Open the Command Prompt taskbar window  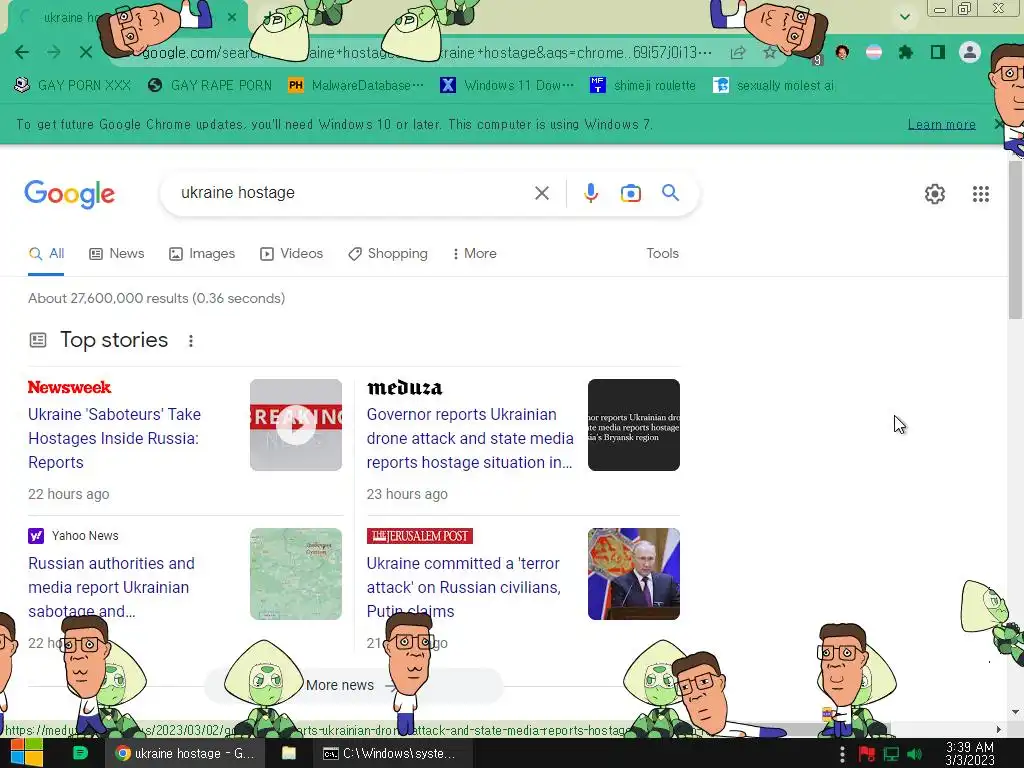392,753
